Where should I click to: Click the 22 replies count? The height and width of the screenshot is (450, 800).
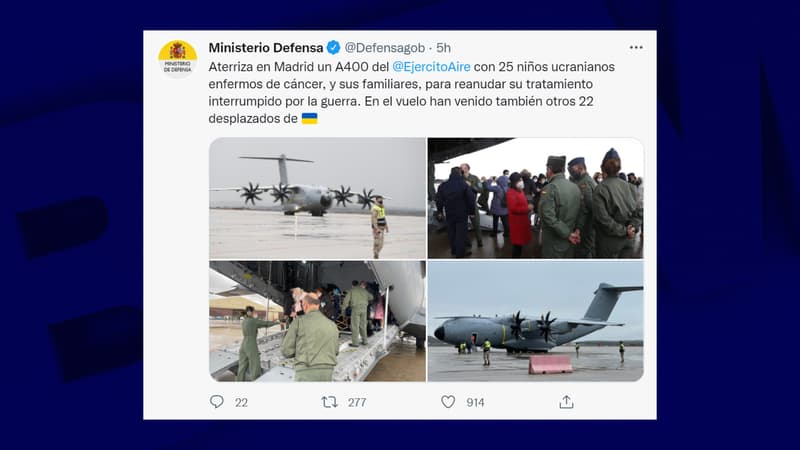click(x=241, y=403)
